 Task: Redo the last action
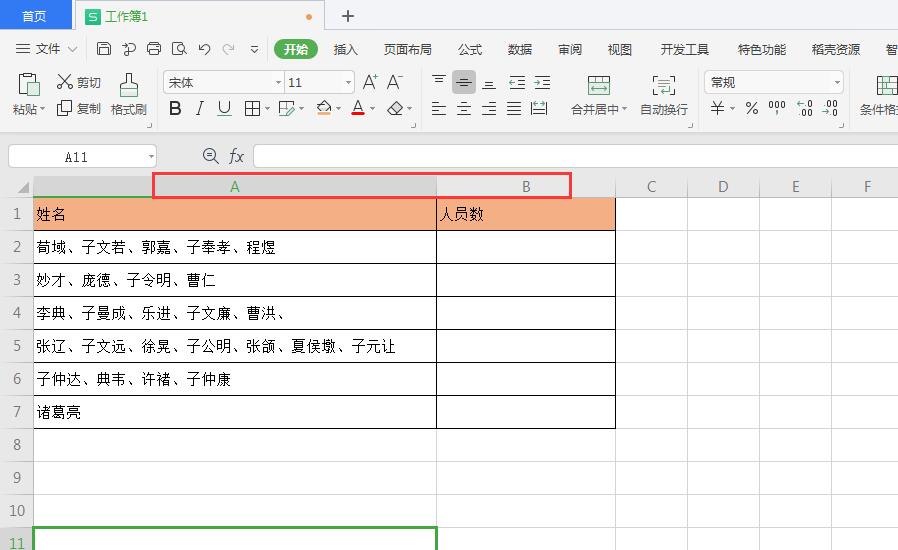pyautogui.click(x=229, y=49)
